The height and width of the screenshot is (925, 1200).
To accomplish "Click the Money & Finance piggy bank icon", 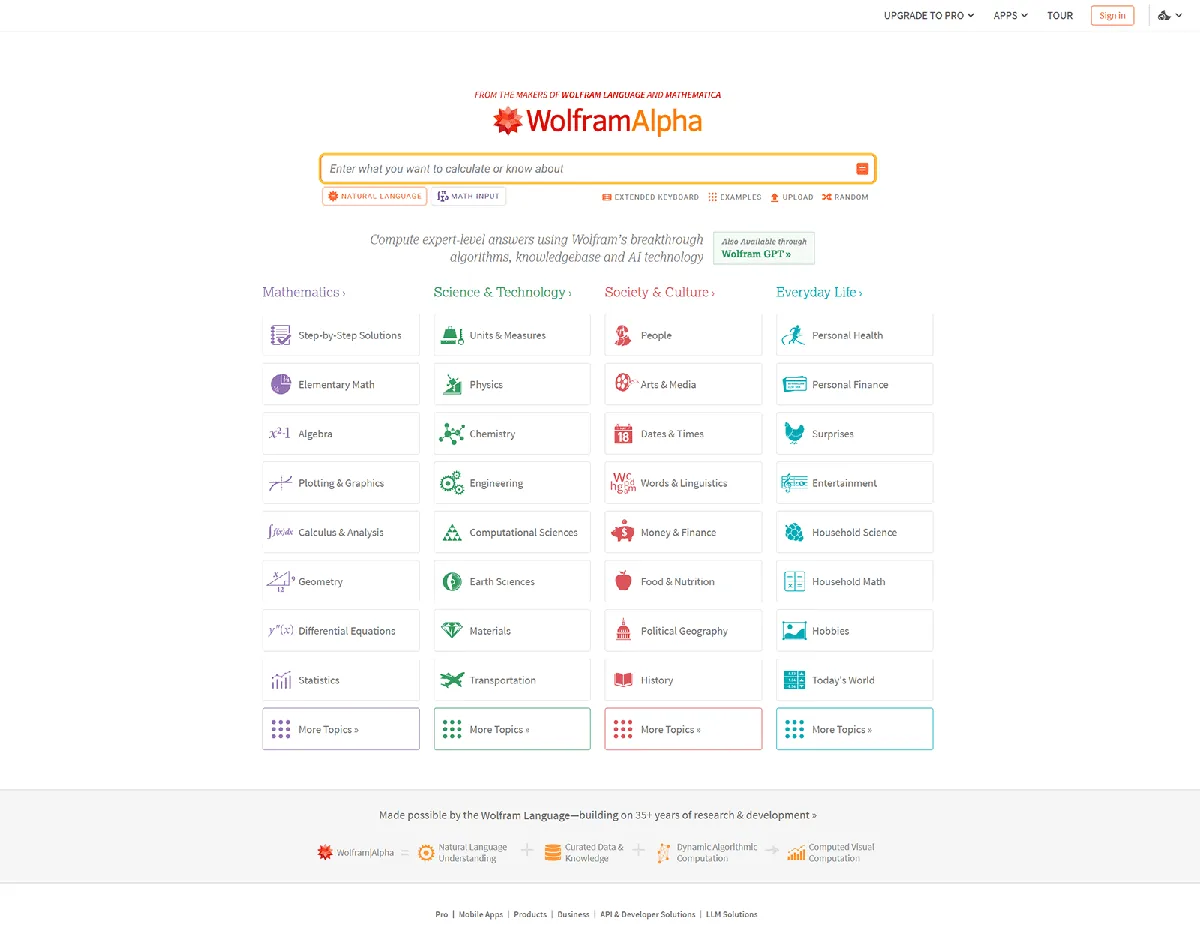I will tap(623, 532).
